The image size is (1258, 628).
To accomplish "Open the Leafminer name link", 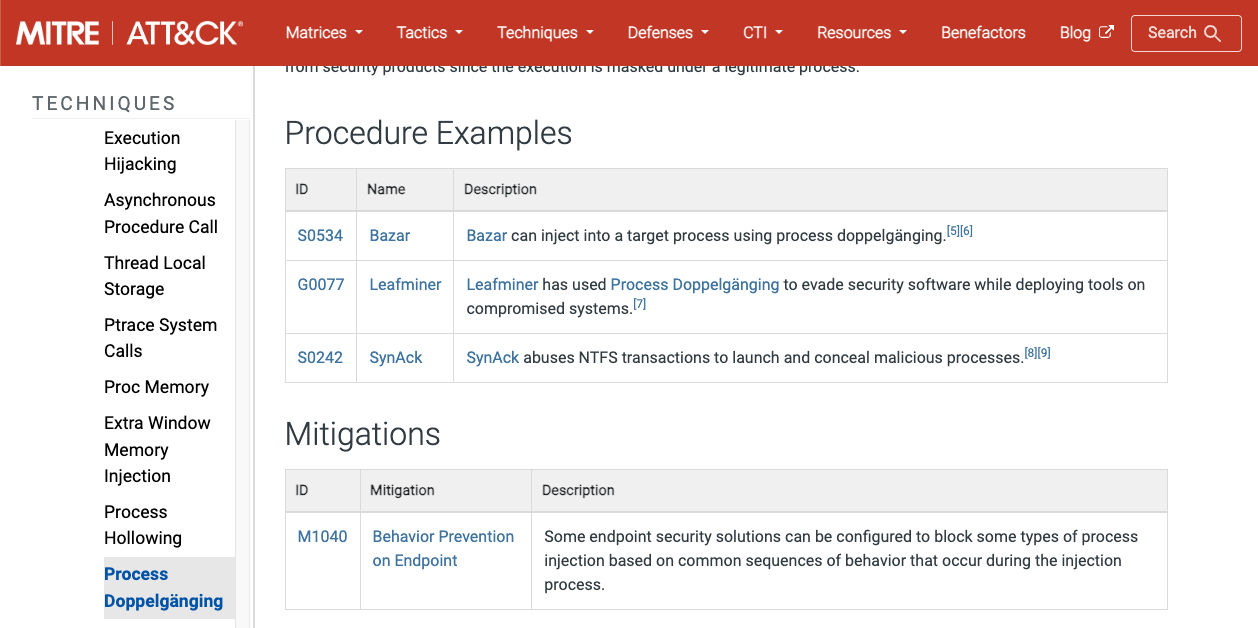I will pyautogui.click(x=405, y=285).
